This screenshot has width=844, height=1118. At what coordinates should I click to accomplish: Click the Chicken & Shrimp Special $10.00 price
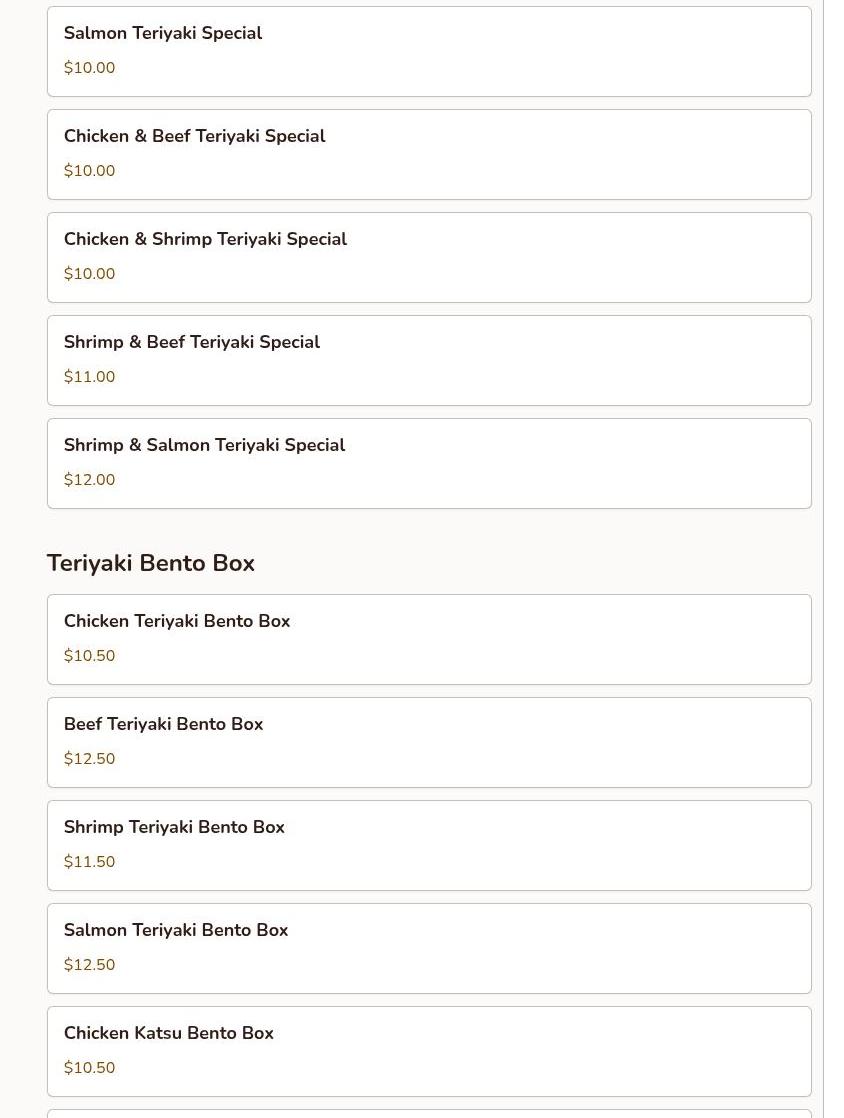pyautogui.click(x=89, y=274)
